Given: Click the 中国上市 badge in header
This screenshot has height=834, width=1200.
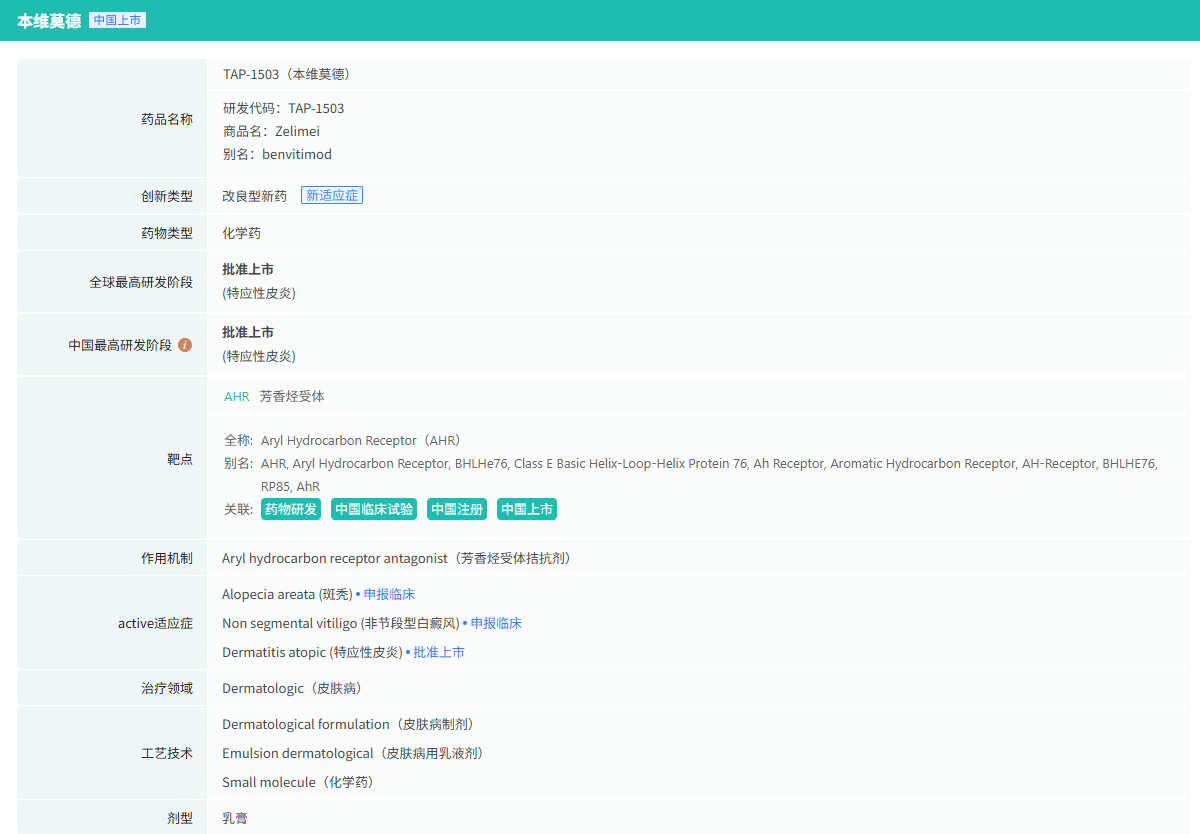Looking at the screenshot, I should pos(117,20).
